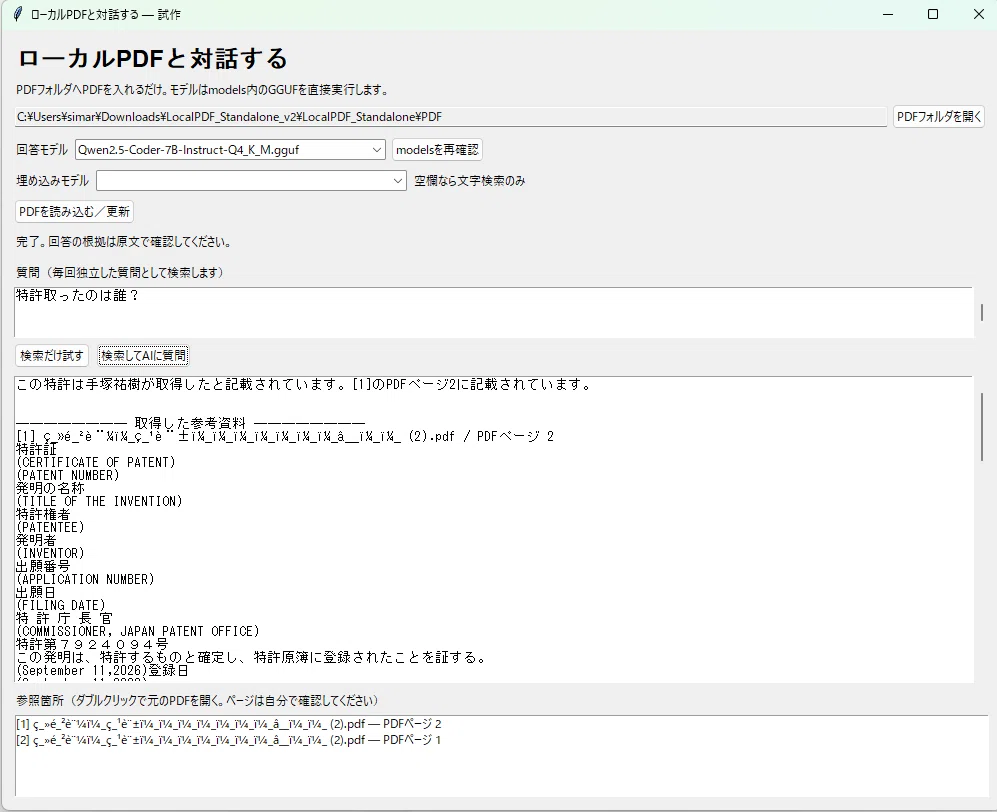Screen dimensions: 997x812
Task: Click the (September 11,2026)登録日 line
Action: pos(102,671)
